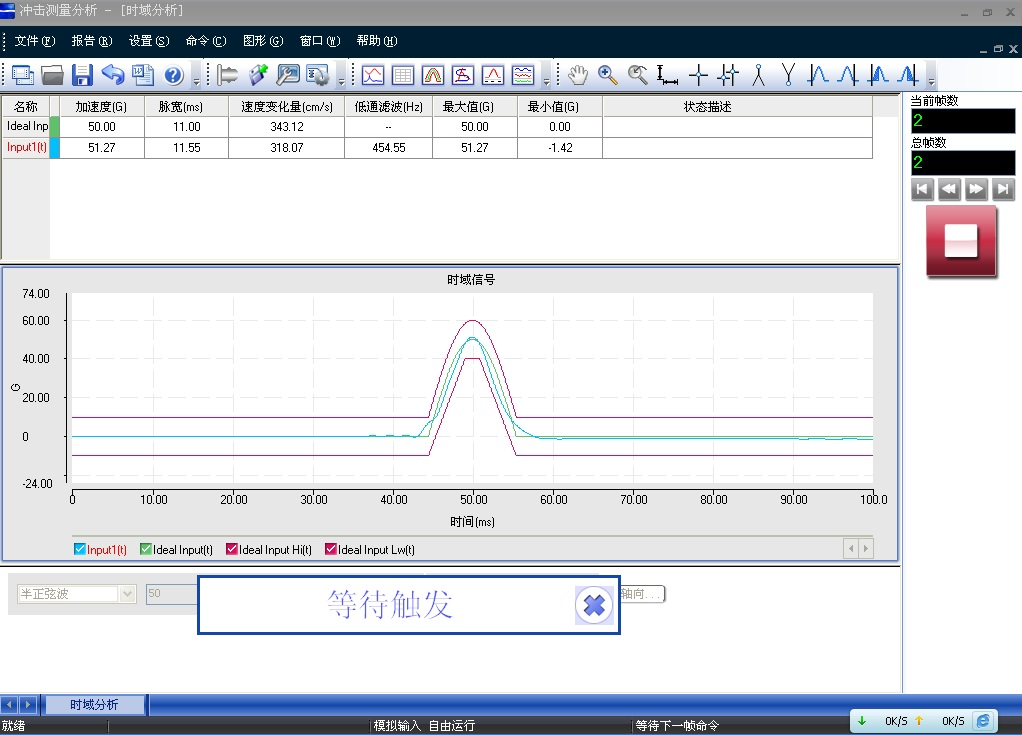This screenshot has height=735, width=1022.
Task: Click the table view icon in toolbar
Action: click(x=403, y=75)
